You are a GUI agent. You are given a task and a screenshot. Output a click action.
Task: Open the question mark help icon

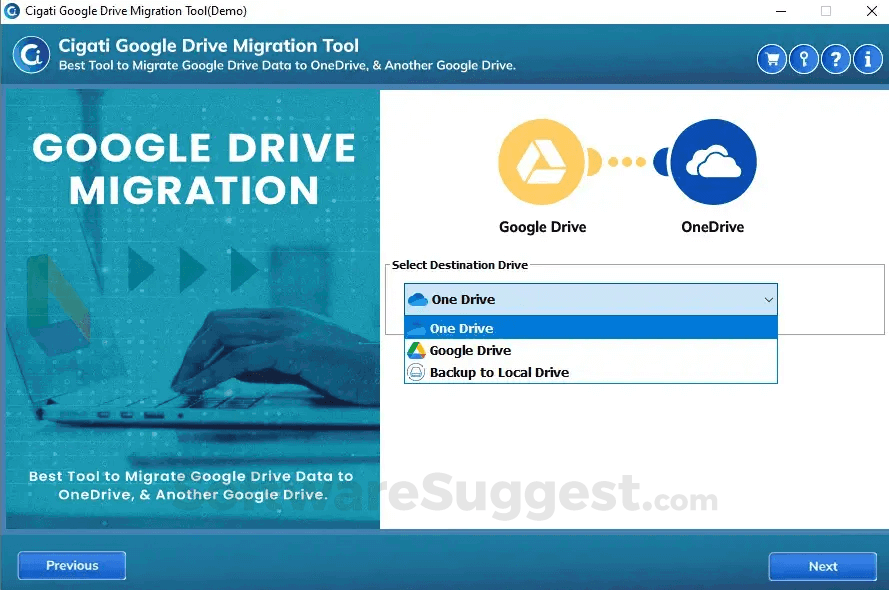(835, 59)
